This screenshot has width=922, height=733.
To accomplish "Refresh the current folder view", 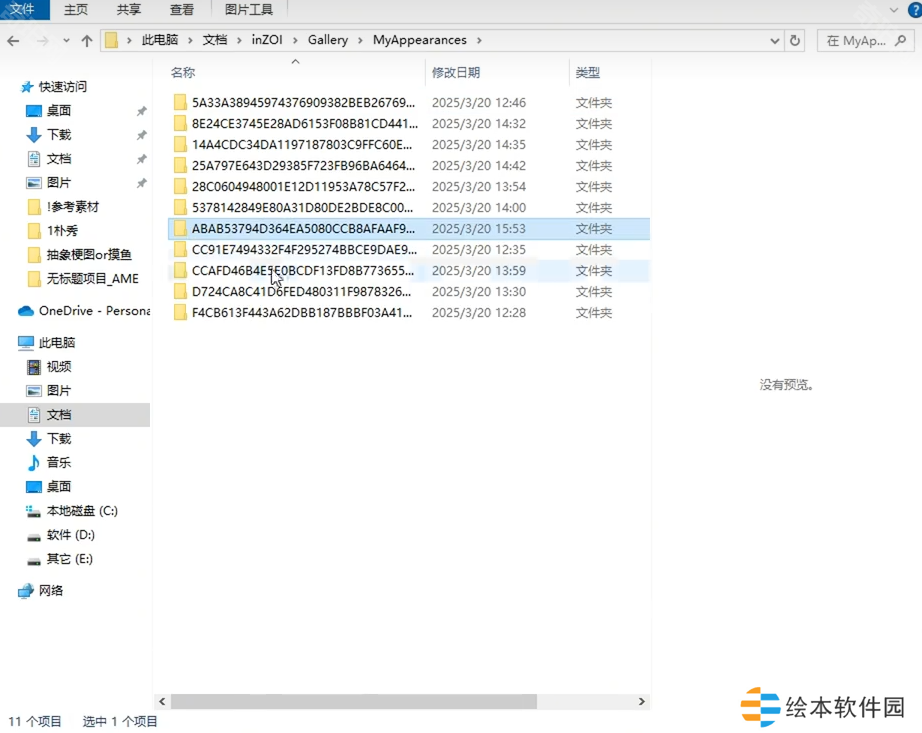I will point(795,41).
